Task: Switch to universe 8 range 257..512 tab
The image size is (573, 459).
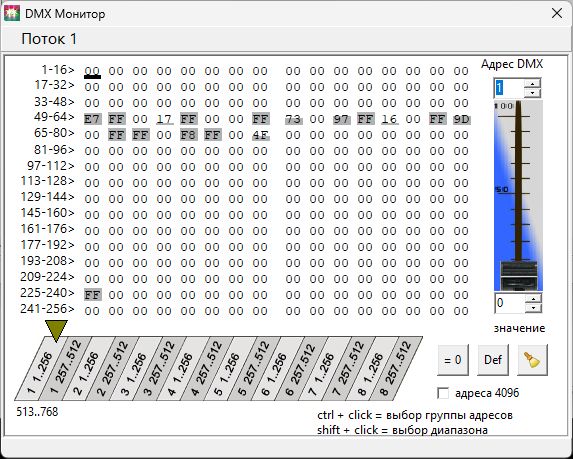Action: point(396,368)
